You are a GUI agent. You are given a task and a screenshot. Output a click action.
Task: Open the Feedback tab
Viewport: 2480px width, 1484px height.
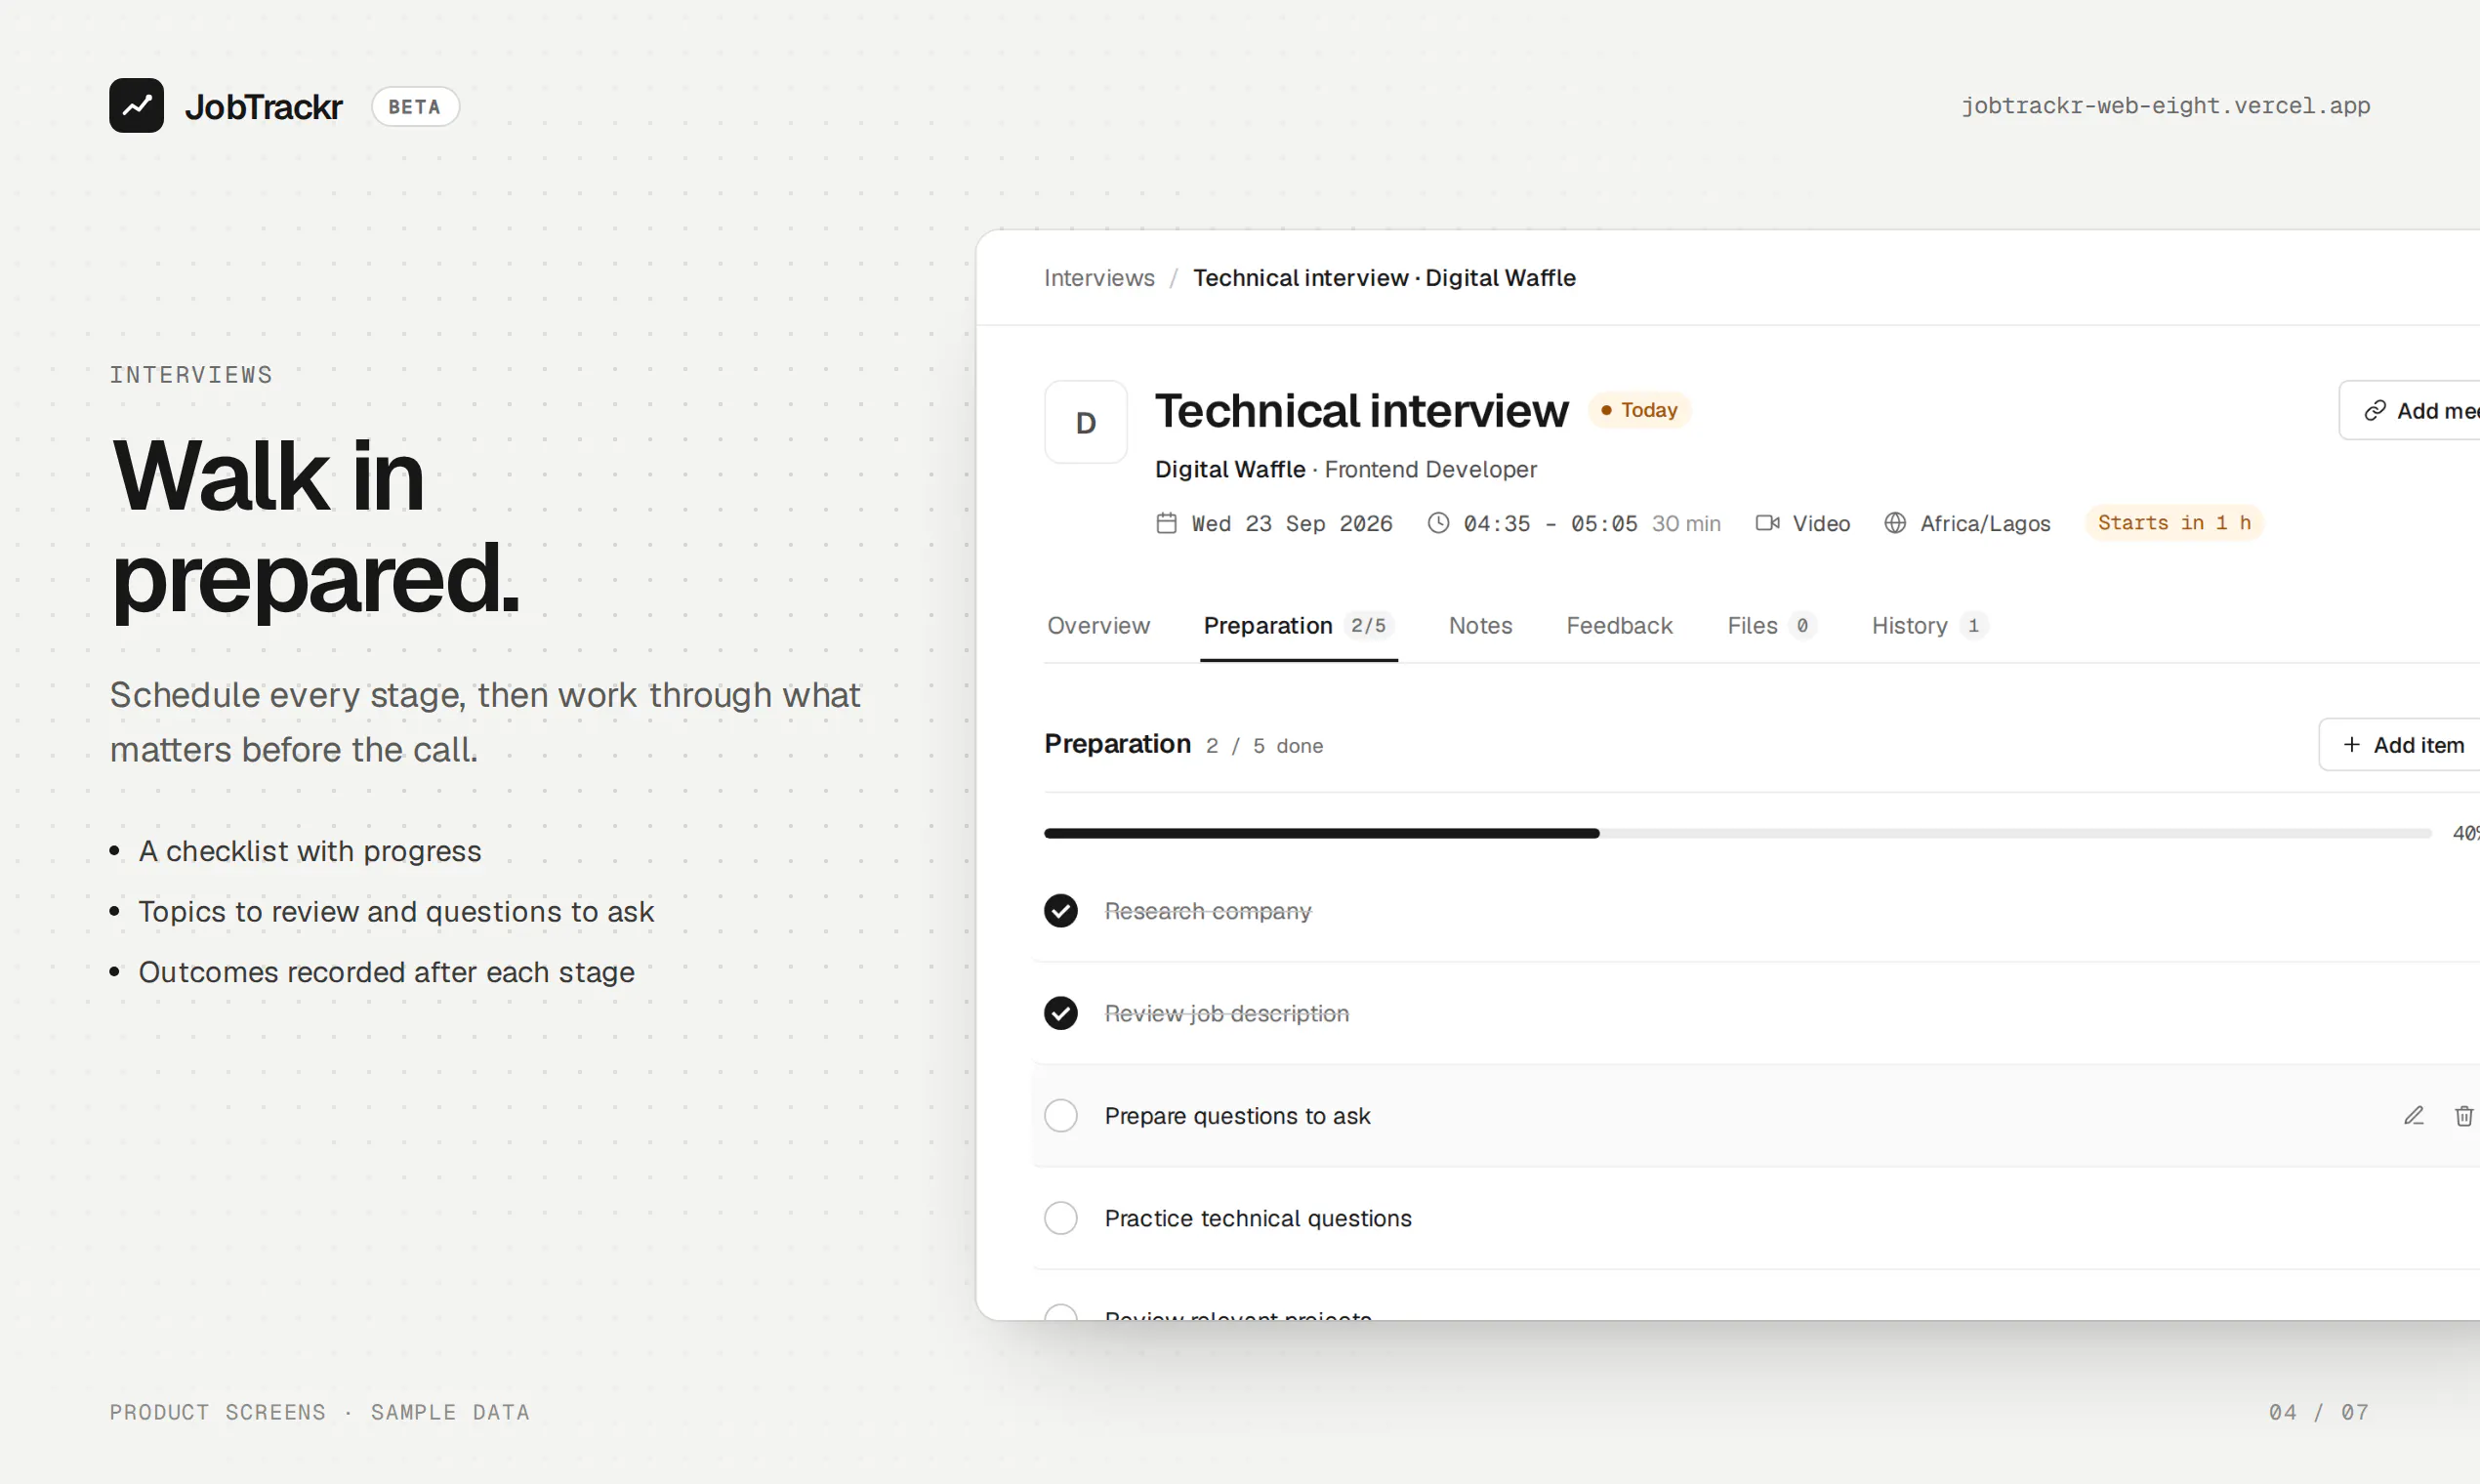point(1619,626)
